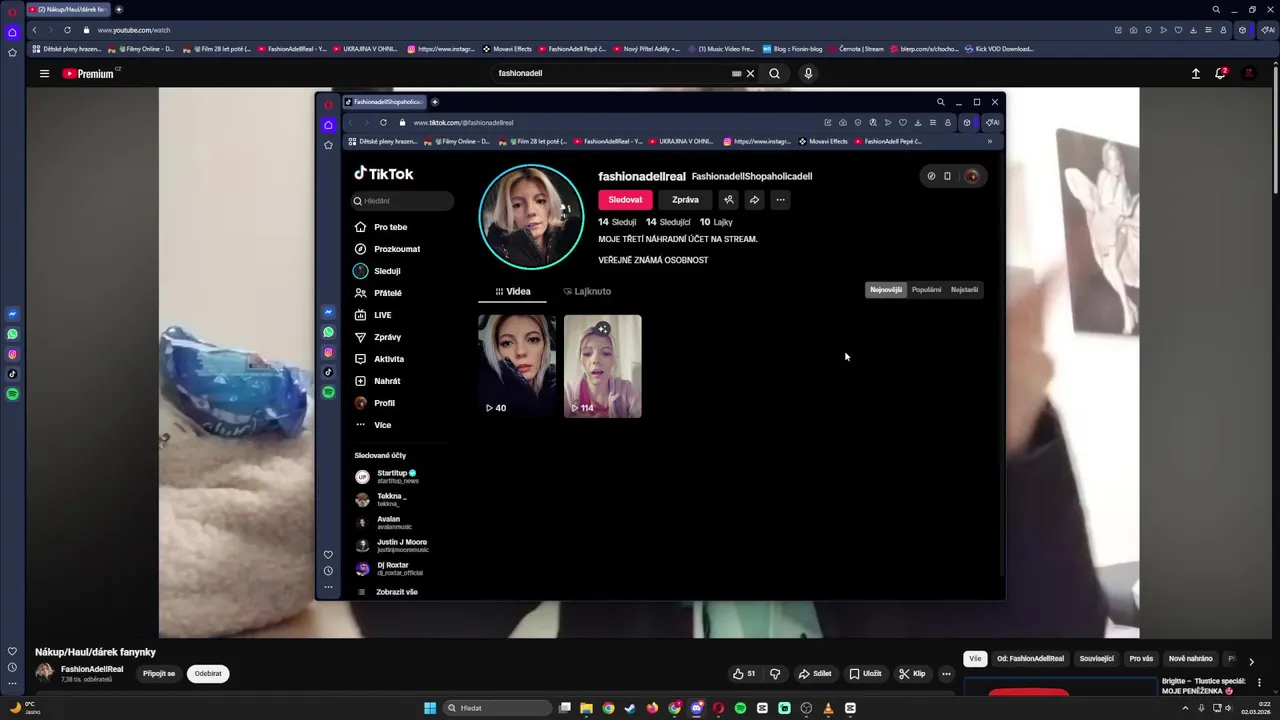Viewport: 1280px width, 720px height.
Task: Click TikTok window reload button
Action: [383, 122]
